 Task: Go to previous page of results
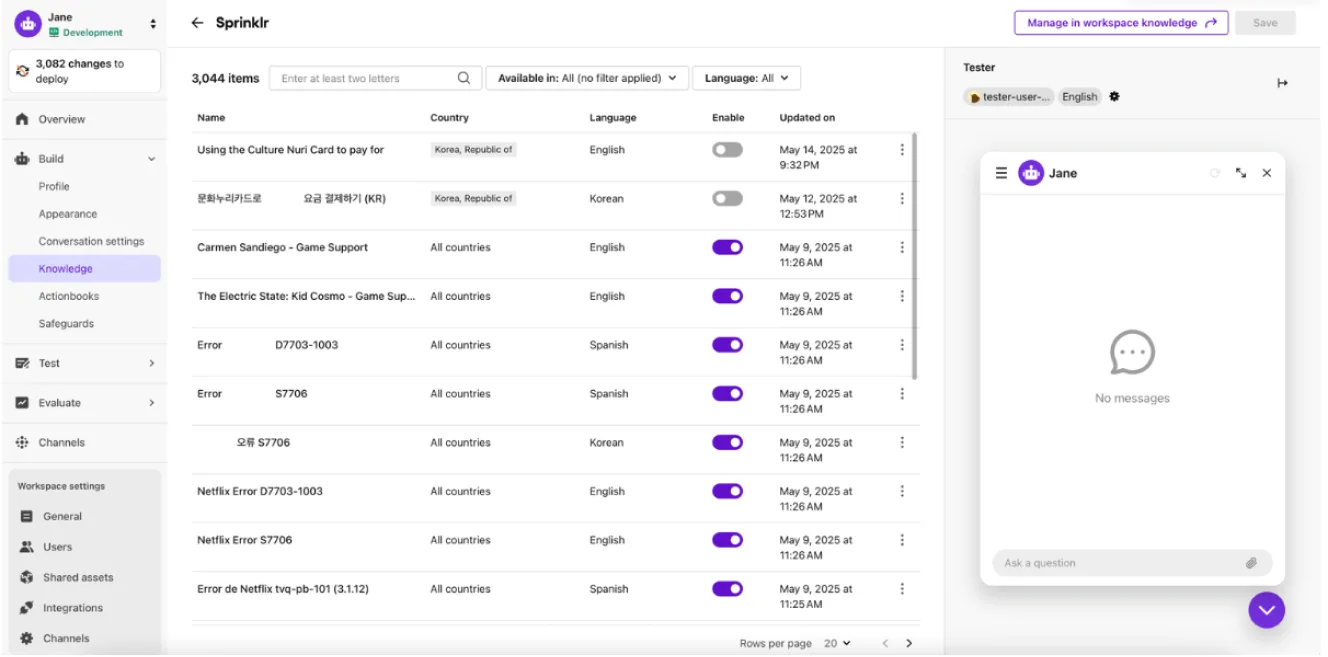pyautogui.click(x=885, y=643)
